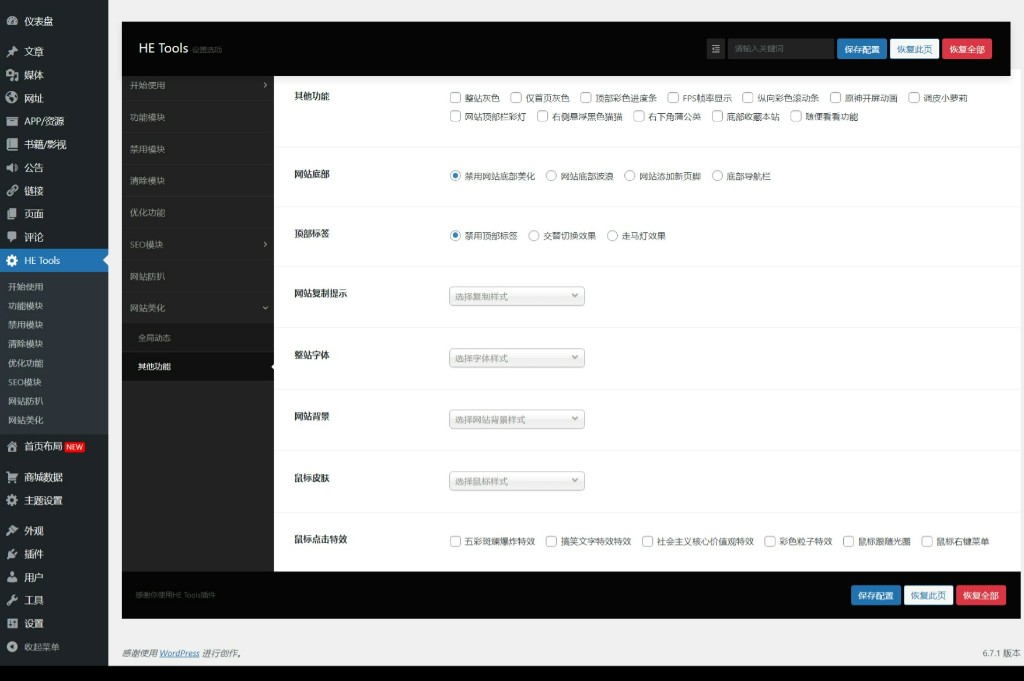The width and height of the screenshot is (1024, 681).
Task: Open 功能模块 in the plugin panel
Action: tap(198, 117)
